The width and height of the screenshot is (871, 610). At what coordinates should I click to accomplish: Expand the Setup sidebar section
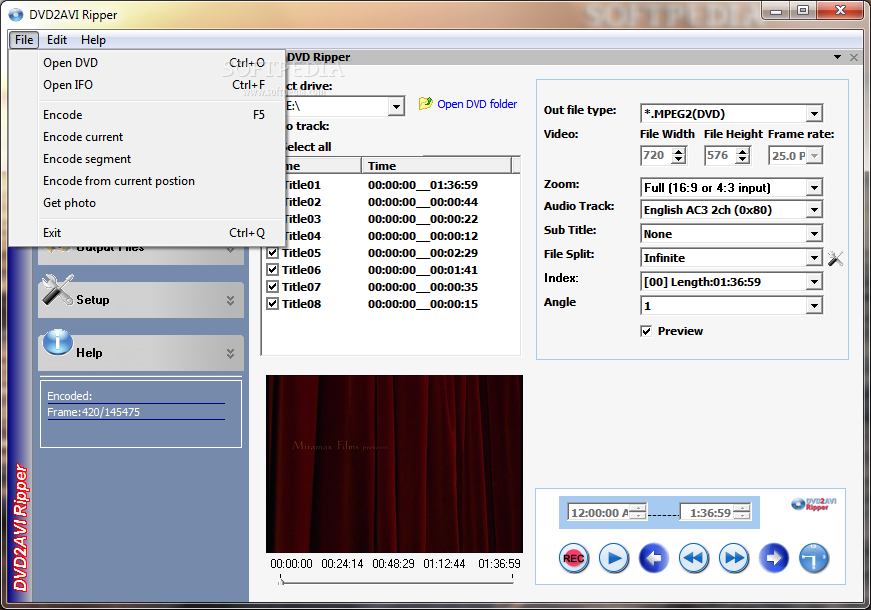(231, 301)
